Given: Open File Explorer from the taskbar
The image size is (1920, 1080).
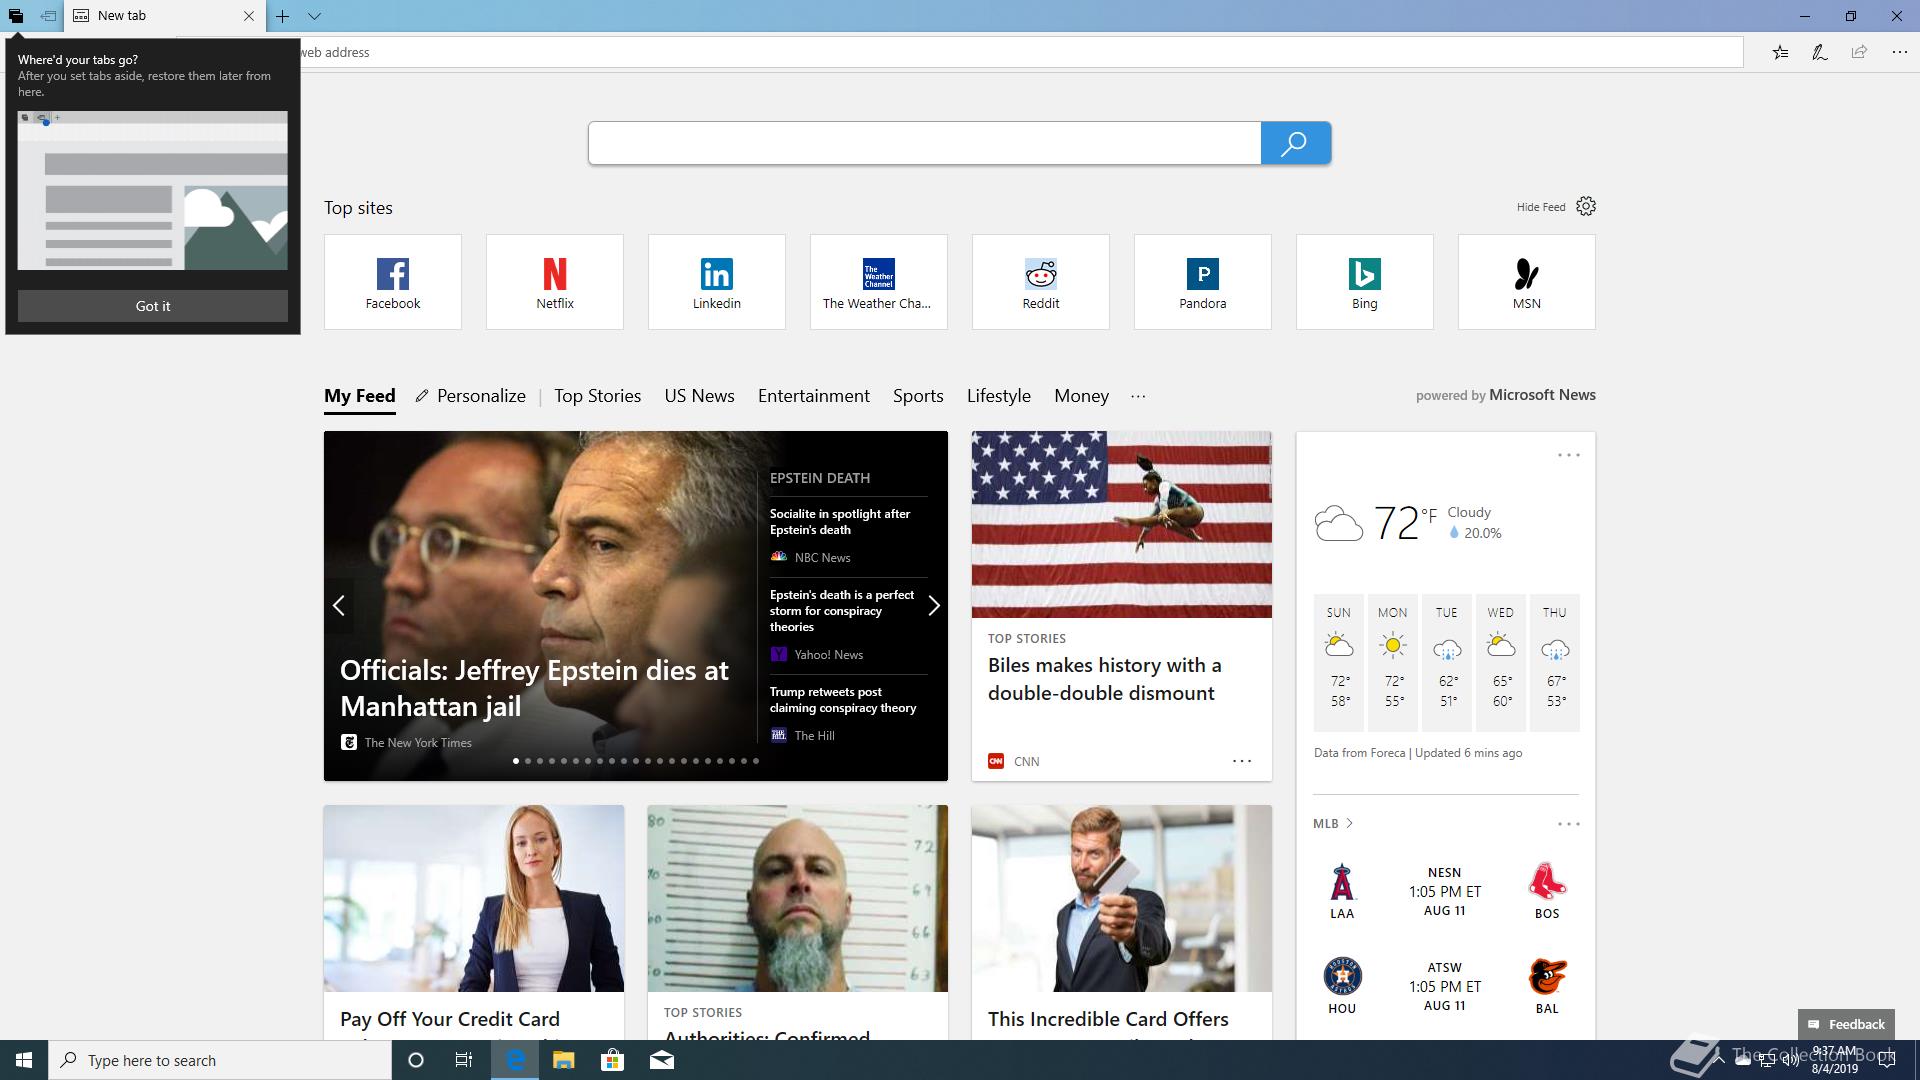Looking at the screenshot, I should coord(564,1060).
